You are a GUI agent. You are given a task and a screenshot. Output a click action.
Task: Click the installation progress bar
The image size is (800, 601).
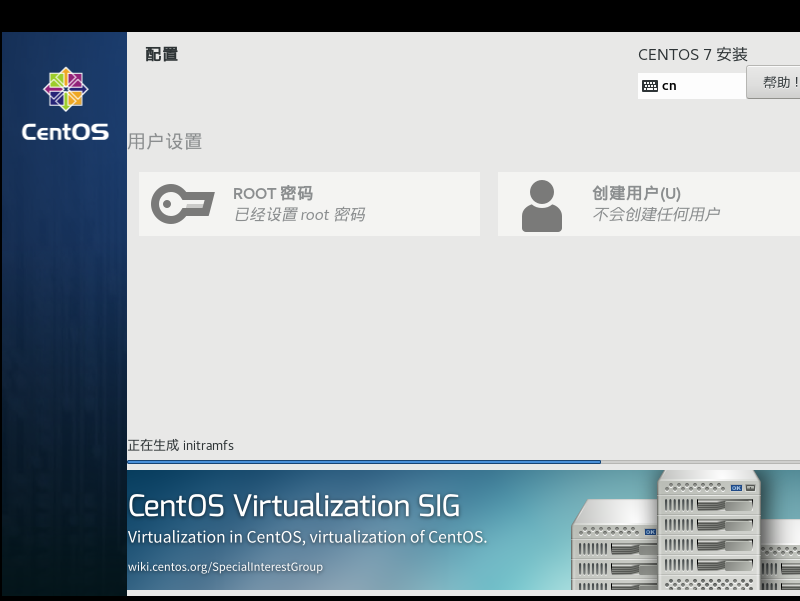click(x=364, y=462)
